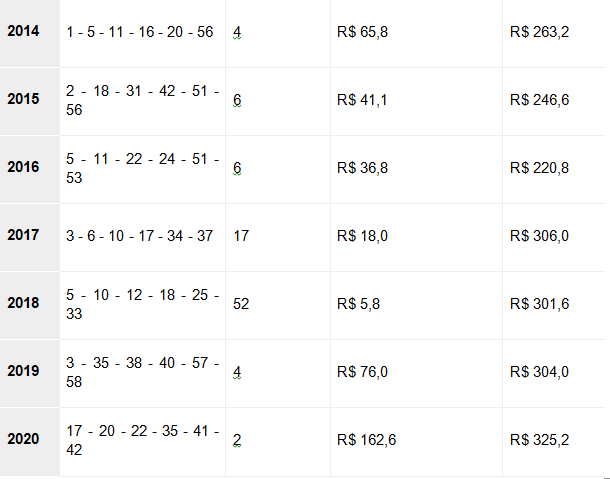
Task: Click the underlined 4 in the 2014 row
Action: [x=237, y=32]
